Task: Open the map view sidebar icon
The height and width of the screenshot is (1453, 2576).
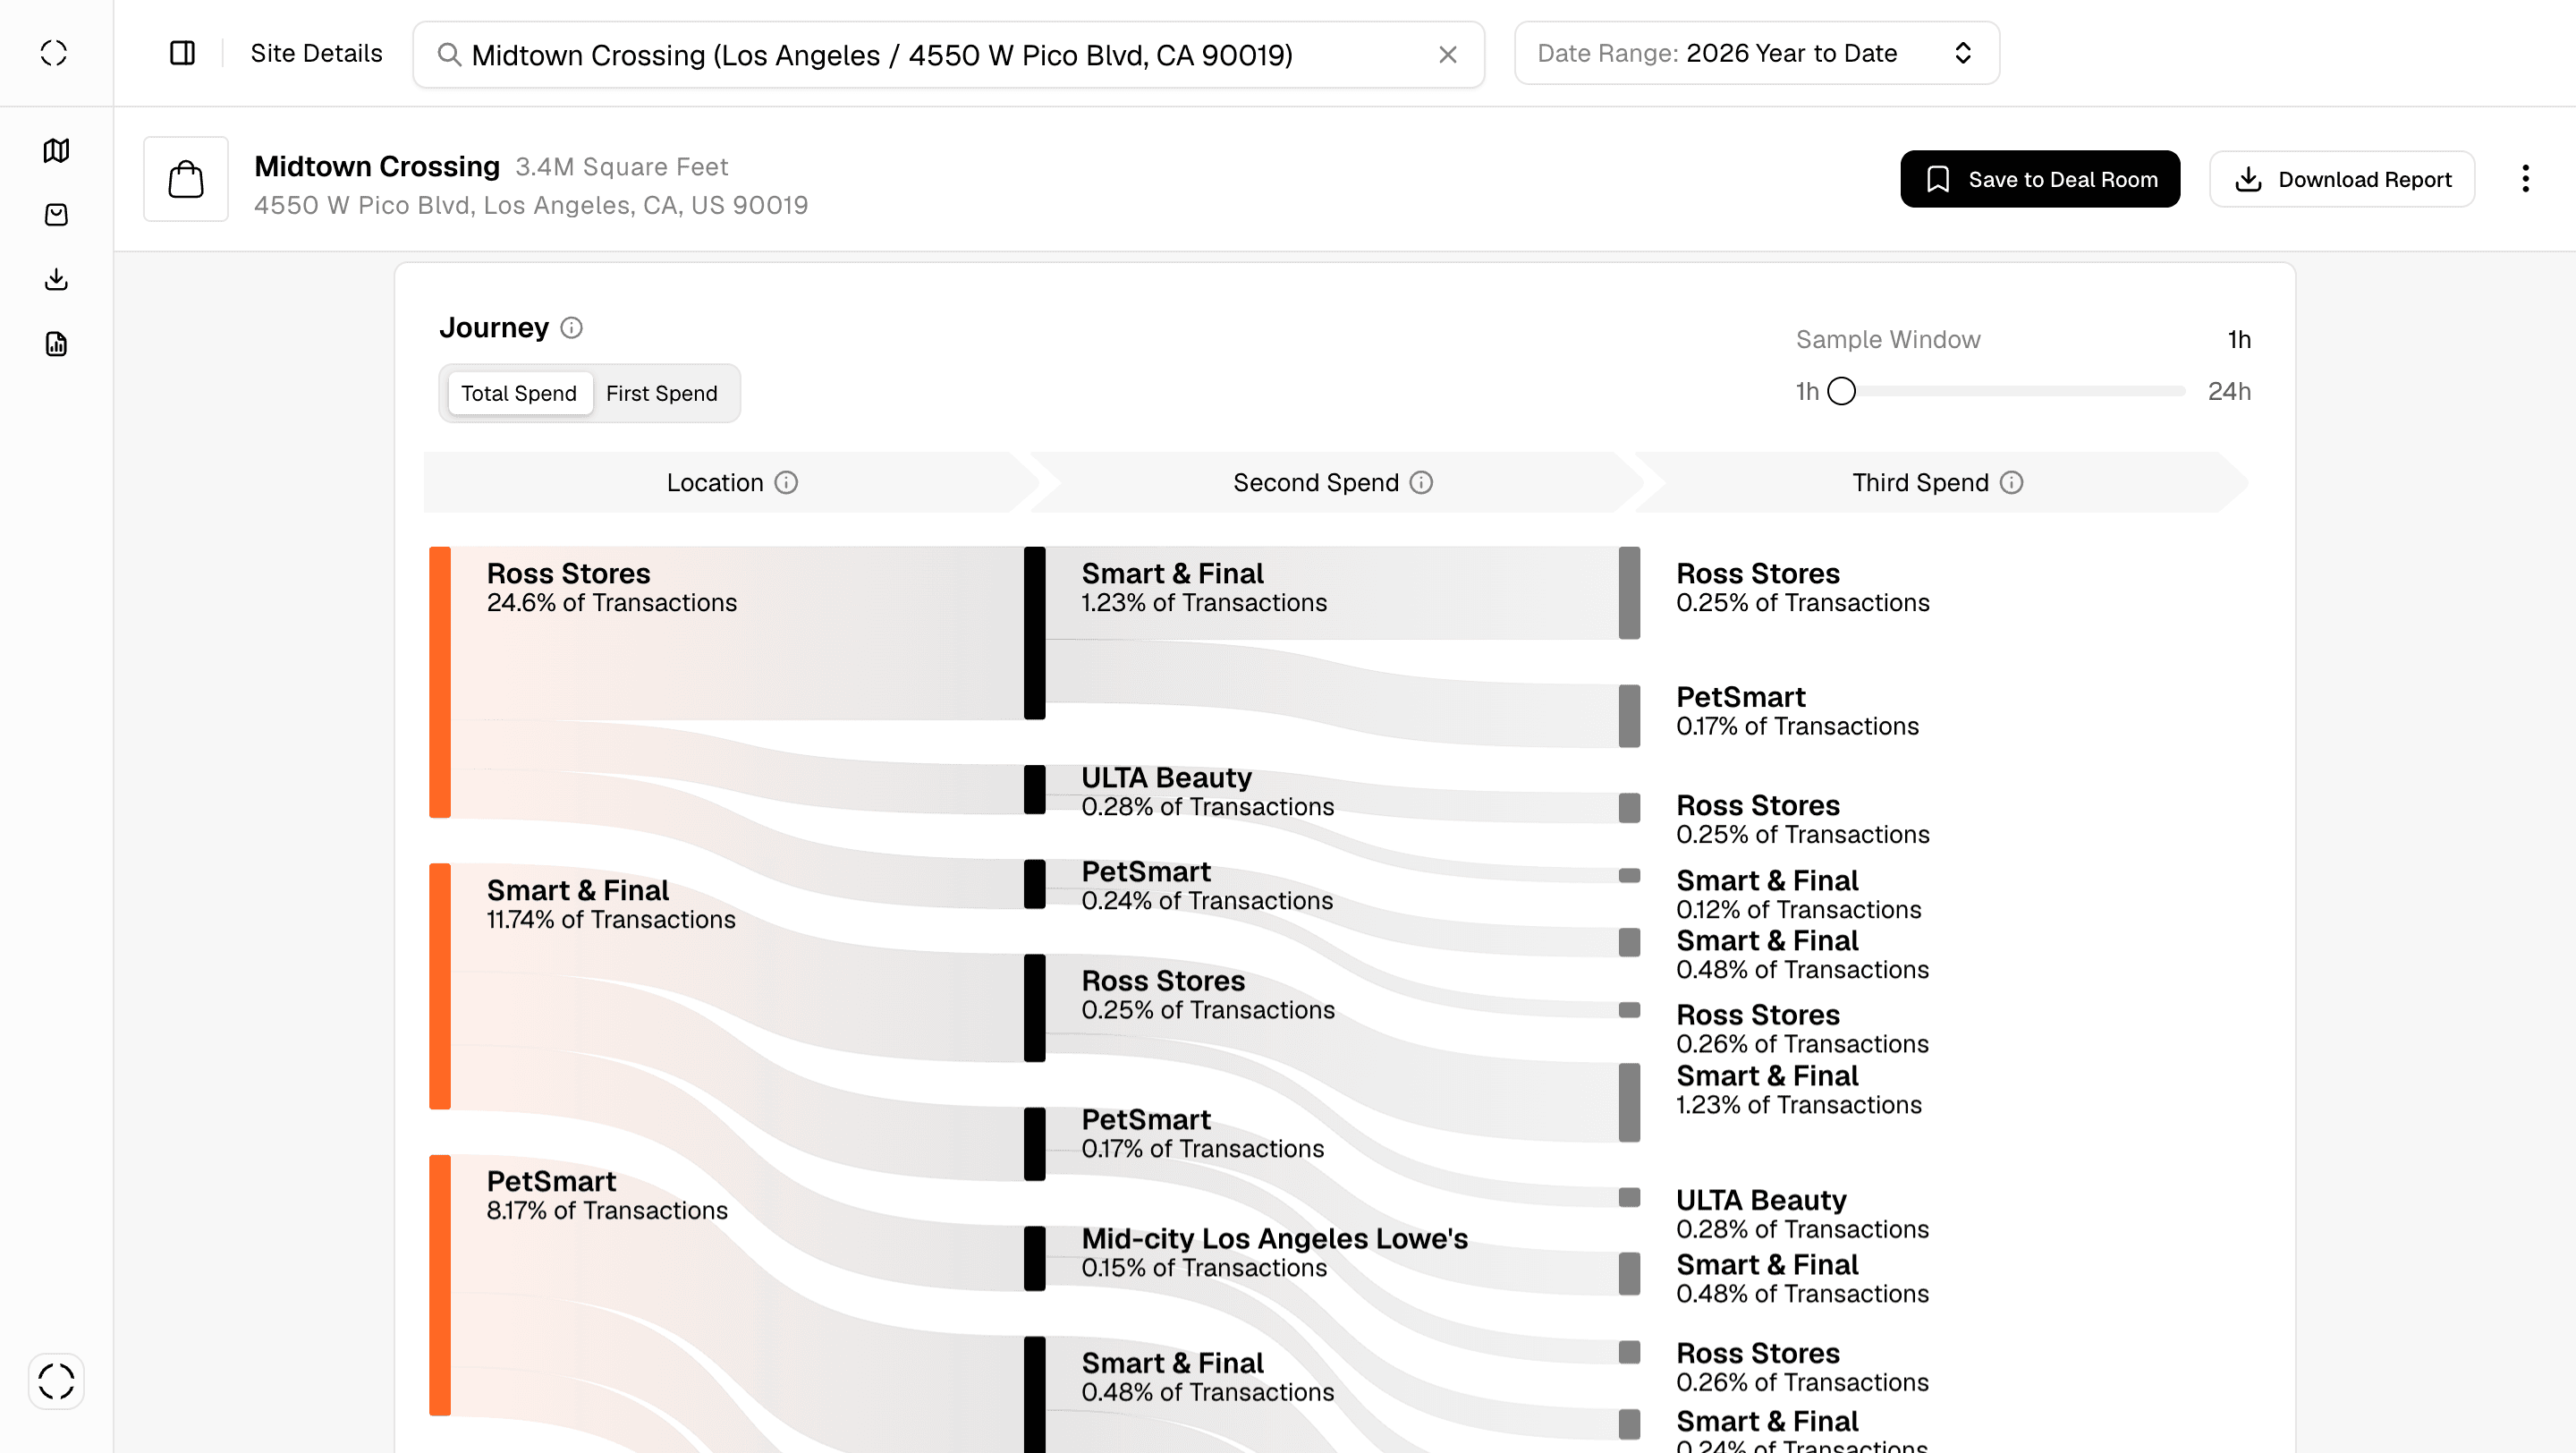Action: pyautogui.click(x=56, y=151)
